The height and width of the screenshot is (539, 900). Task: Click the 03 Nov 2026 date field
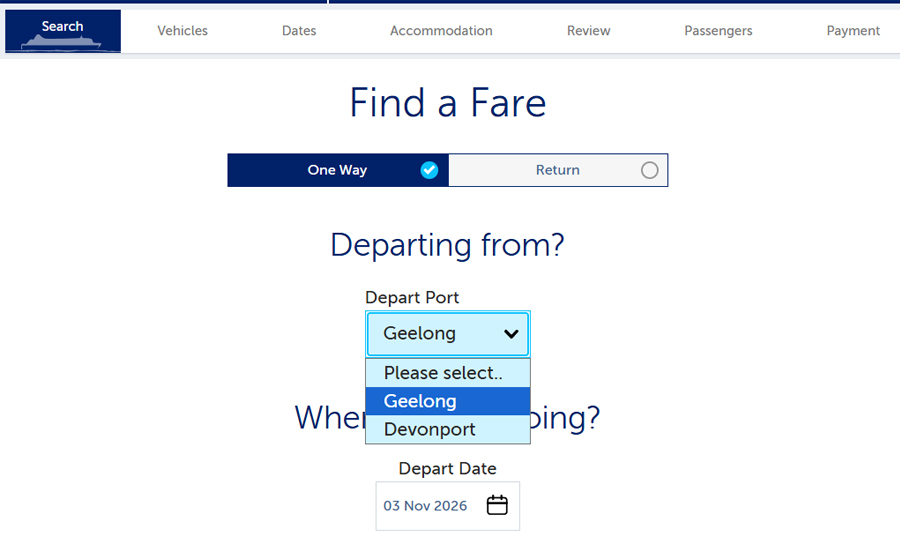(448, 506)
